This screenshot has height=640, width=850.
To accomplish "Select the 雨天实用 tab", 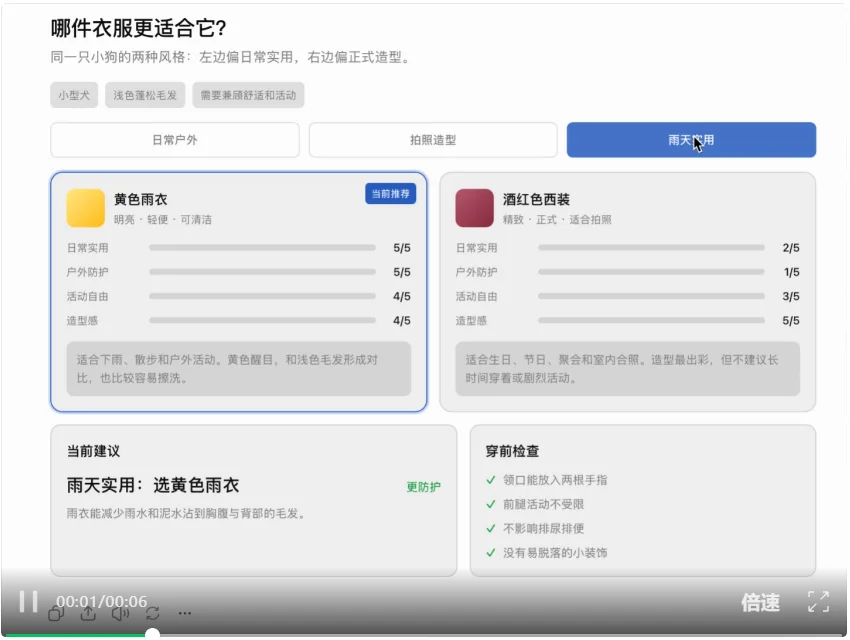I will pos(691,140).
